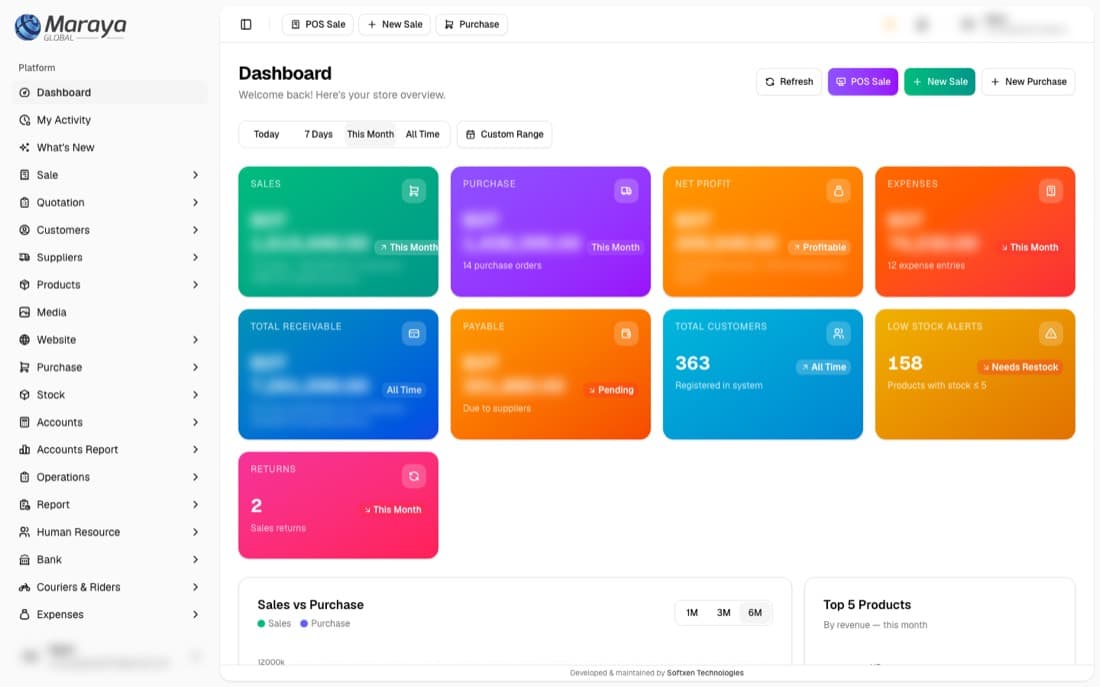Click the 363 total customers value
This screenshot has width=1100, height=687.
pos(692,363)
